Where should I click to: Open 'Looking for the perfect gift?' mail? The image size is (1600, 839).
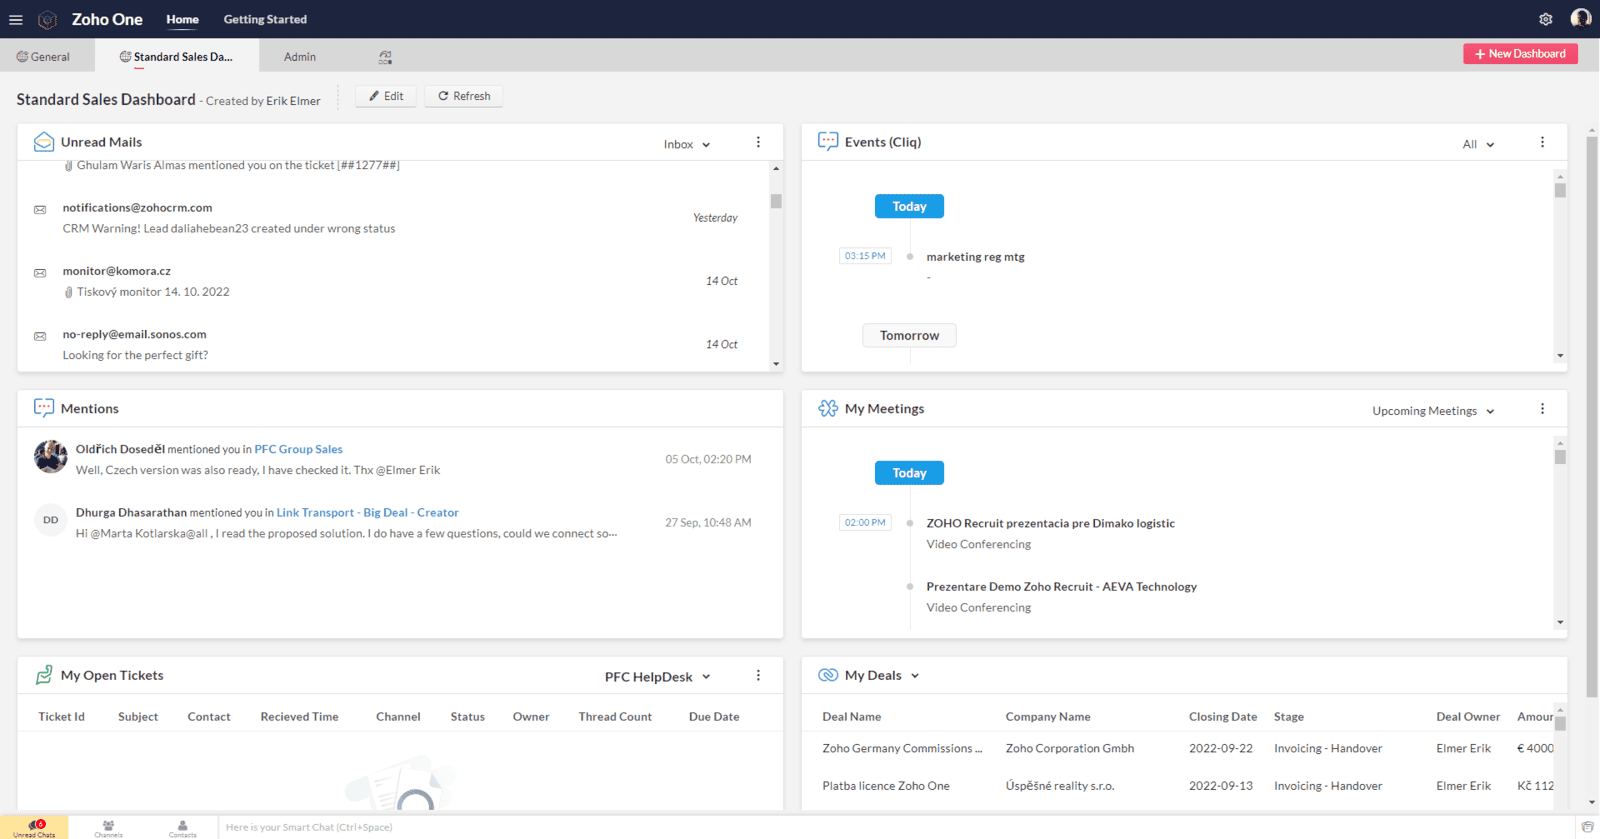tap(135, 355)
